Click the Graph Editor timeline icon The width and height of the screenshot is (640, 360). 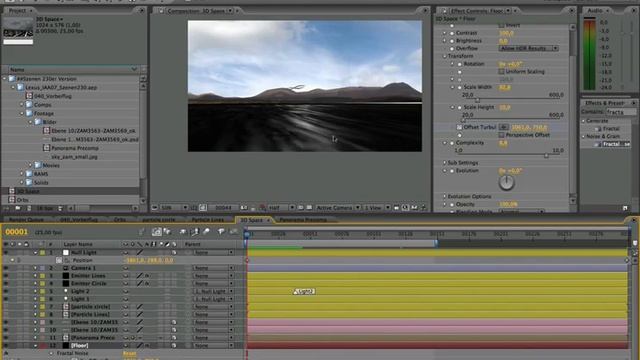pos(233,232)
